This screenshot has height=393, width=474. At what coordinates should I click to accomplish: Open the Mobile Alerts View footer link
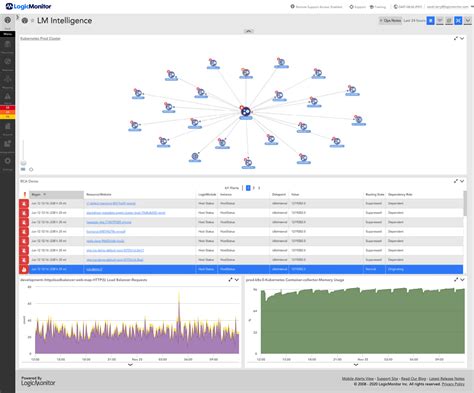(x=358, y=379)
